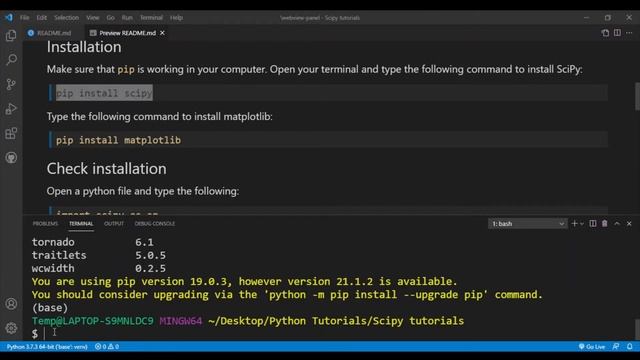Click the 'traitlets 5.0.5' terminal row
The height and width of the screenshot is (360, 640).
(x=99, y=255)
